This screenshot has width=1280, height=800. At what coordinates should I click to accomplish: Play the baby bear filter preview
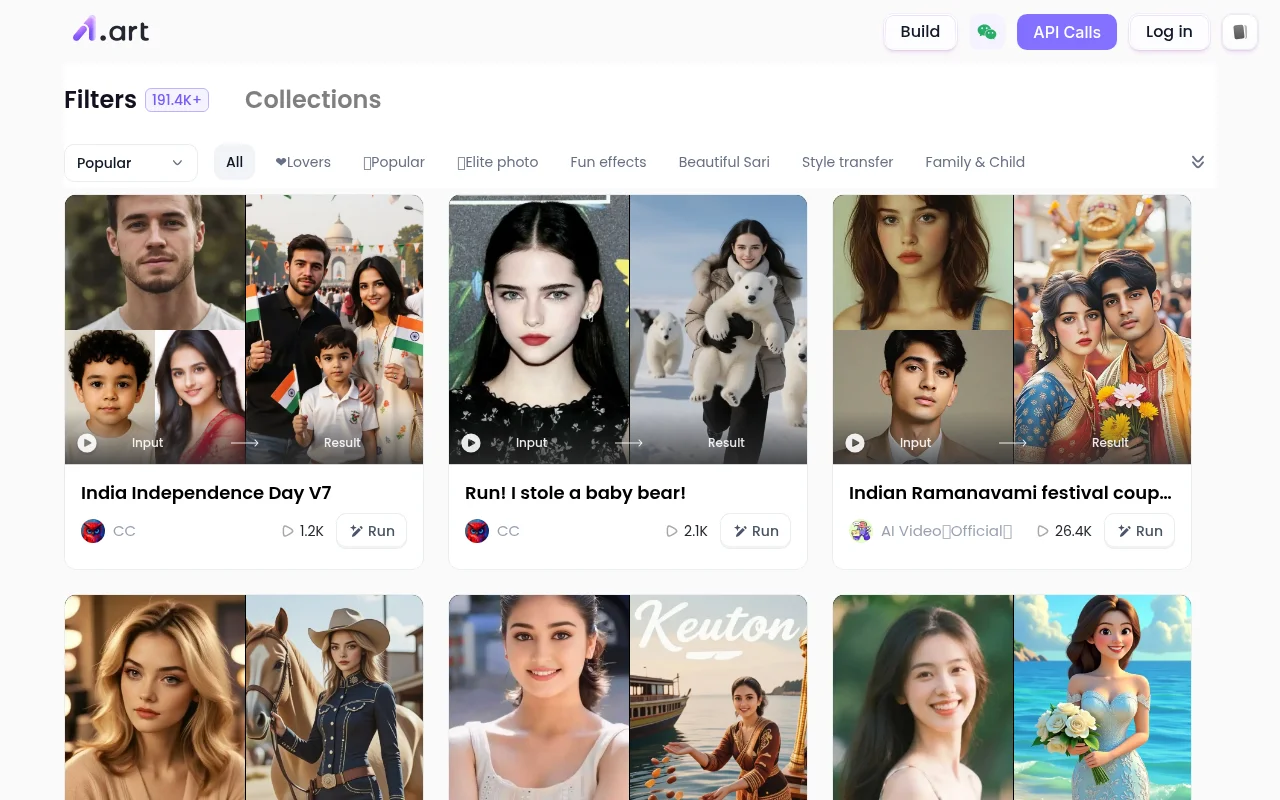(471, 443)
